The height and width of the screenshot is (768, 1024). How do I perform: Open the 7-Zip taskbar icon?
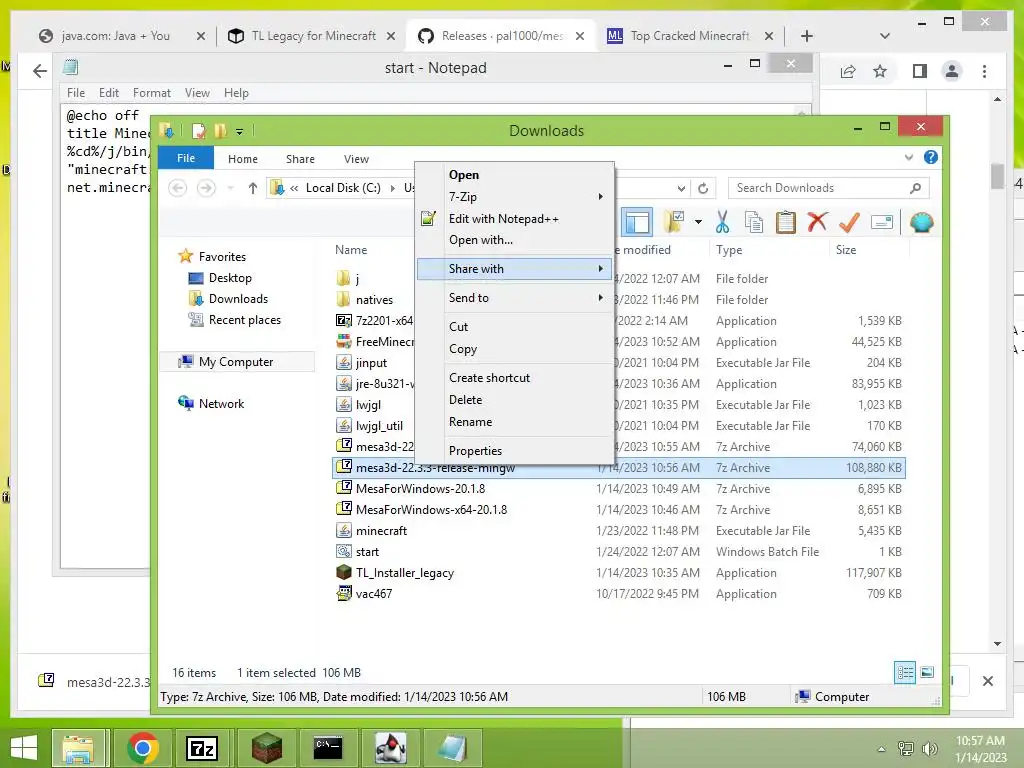[202, 748]
